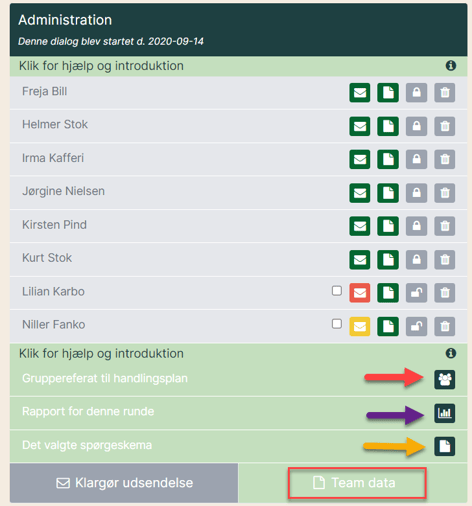Image resolution: width=472 pixels, height=506 pixels.
Task: Click the Team data button
Action: [357, 483]
